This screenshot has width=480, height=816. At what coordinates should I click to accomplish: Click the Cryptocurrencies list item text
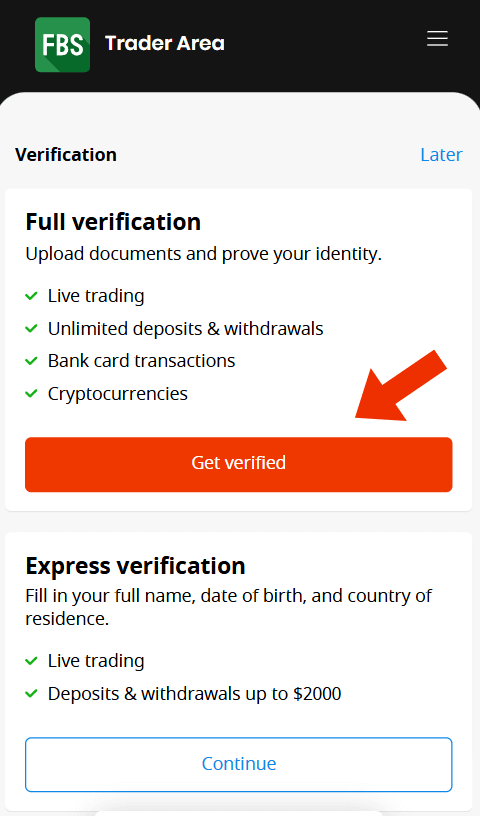pos(118,394)
